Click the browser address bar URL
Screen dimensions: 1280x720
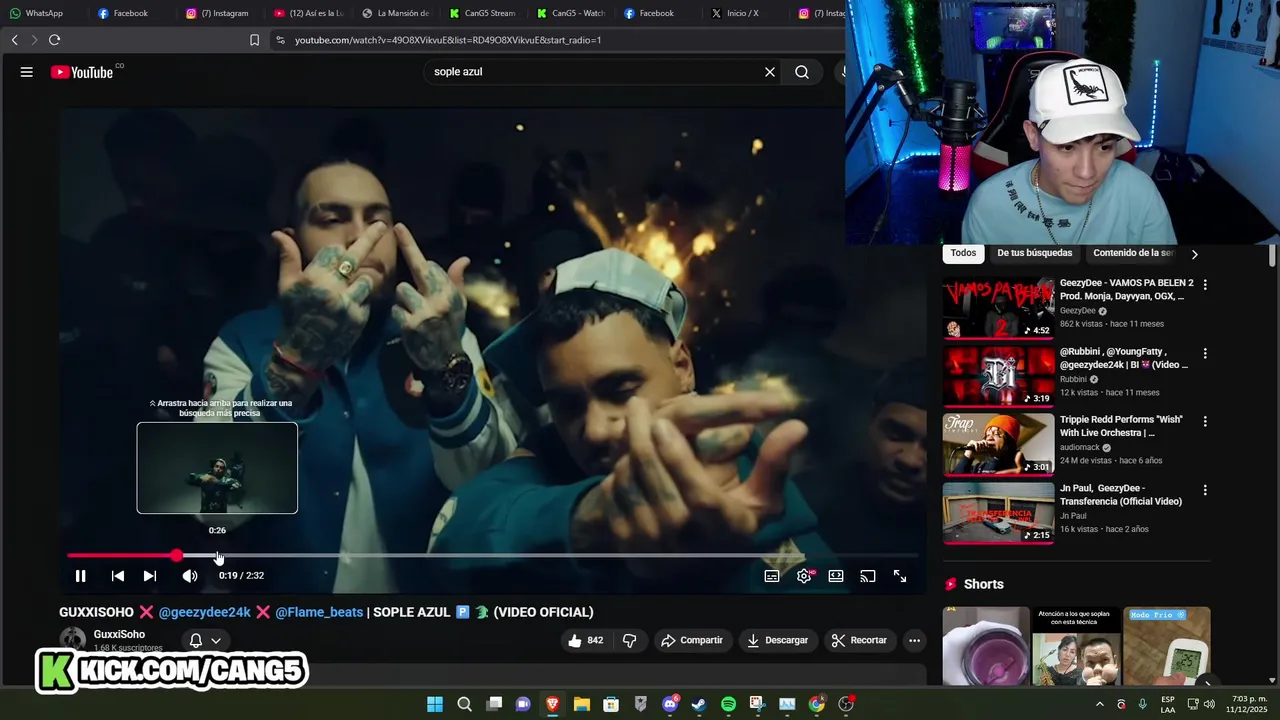(448, 40)
